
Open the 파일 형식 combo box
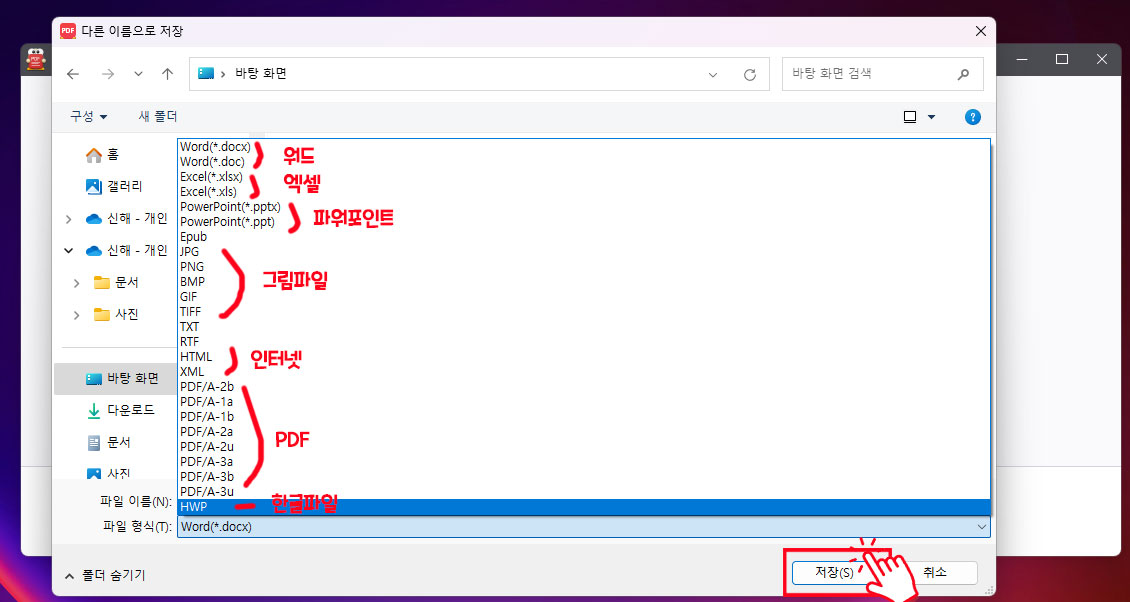pyautogui.click(x=584, y=527)
